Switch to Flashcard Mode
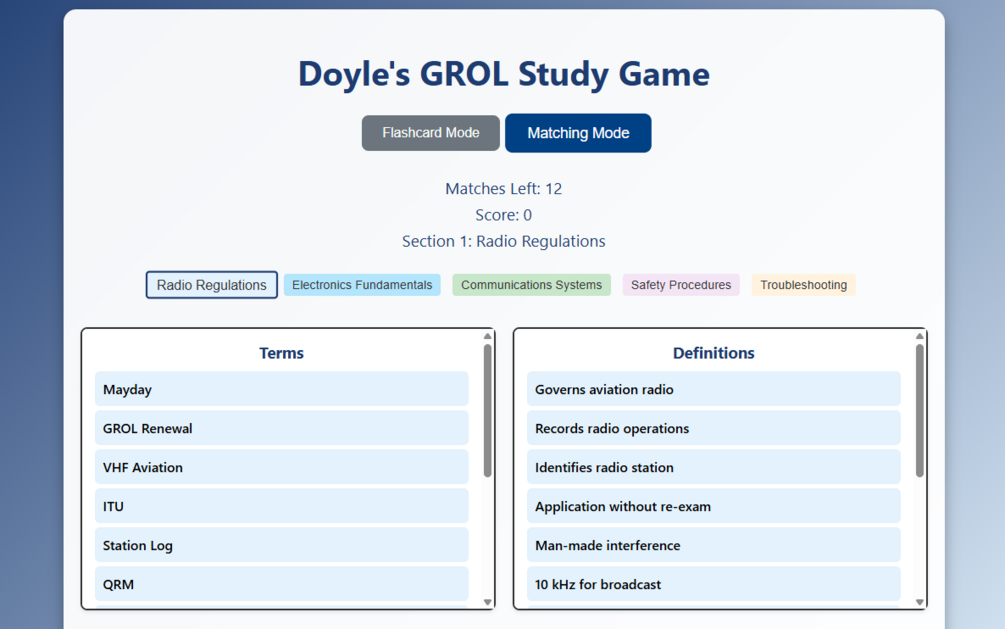 point(431,133)
